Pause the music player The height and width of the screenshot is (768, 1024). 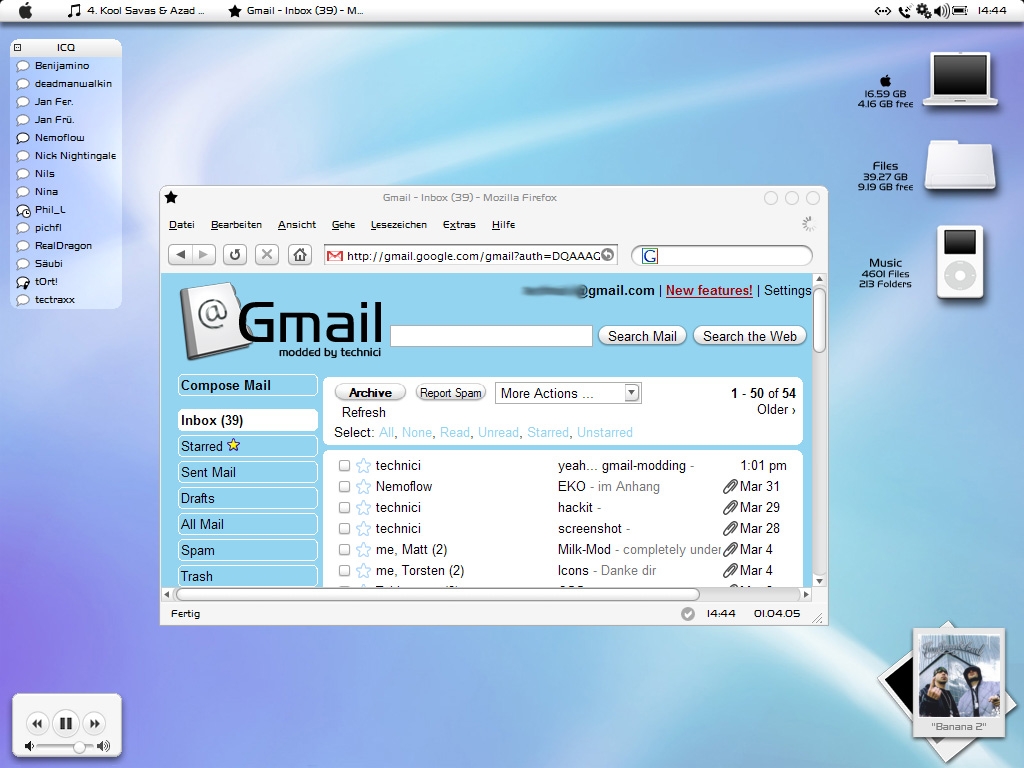[x=66, y=723]
